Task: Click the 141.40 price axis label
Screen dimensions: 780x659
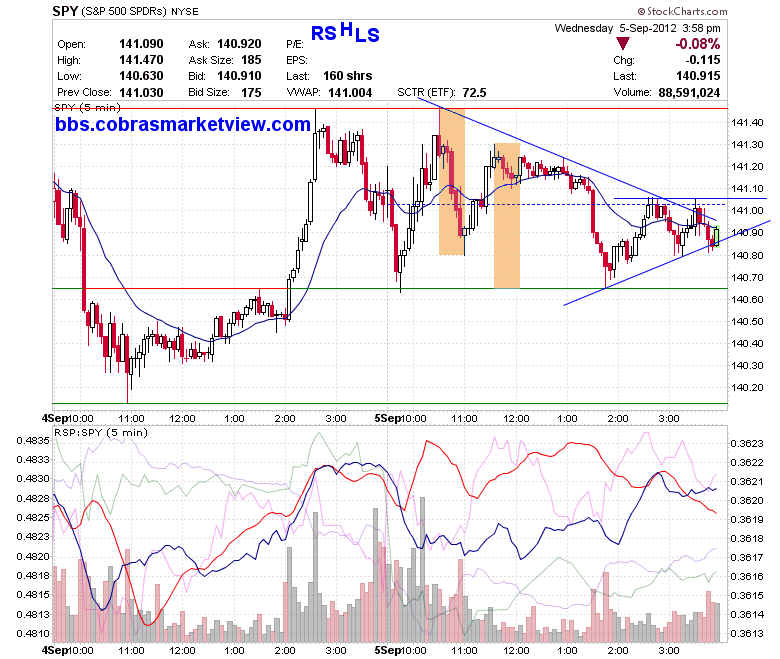Action: coord(747,122)
